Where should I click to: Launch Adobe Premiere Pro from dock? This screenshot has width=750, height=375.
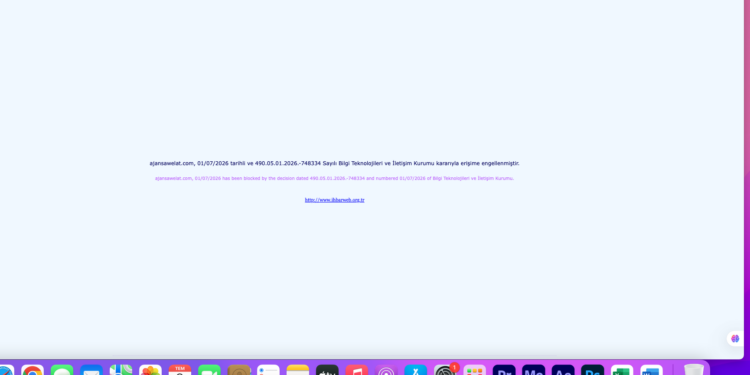pyautogui.click(x=504, y=370)
